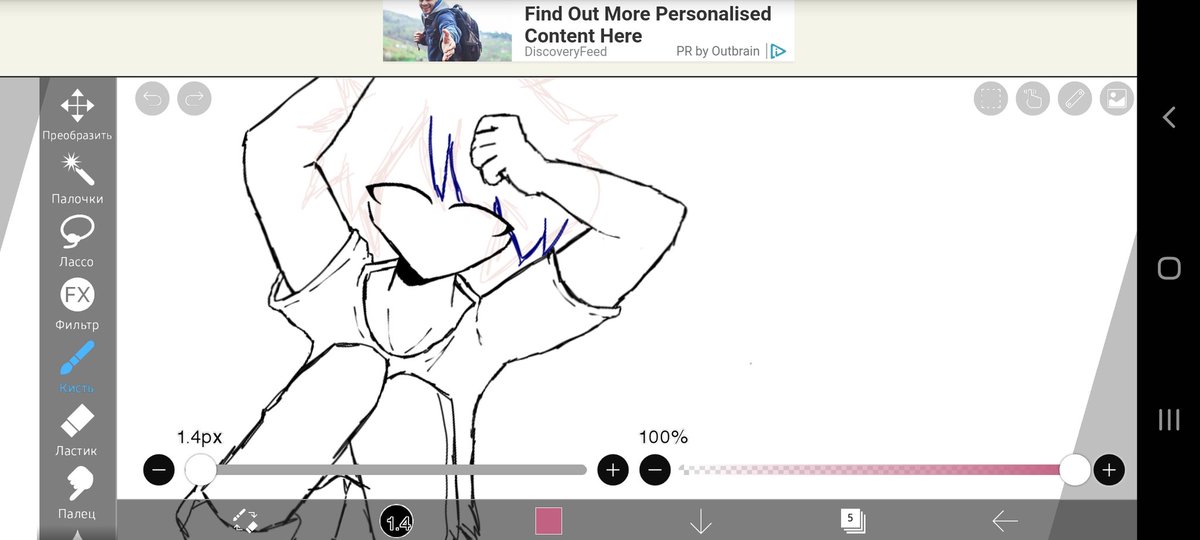This screenshot has width=1200, height=540.
Task: Toggle the stabilizer hand icon
Action: click(1033, 98)
